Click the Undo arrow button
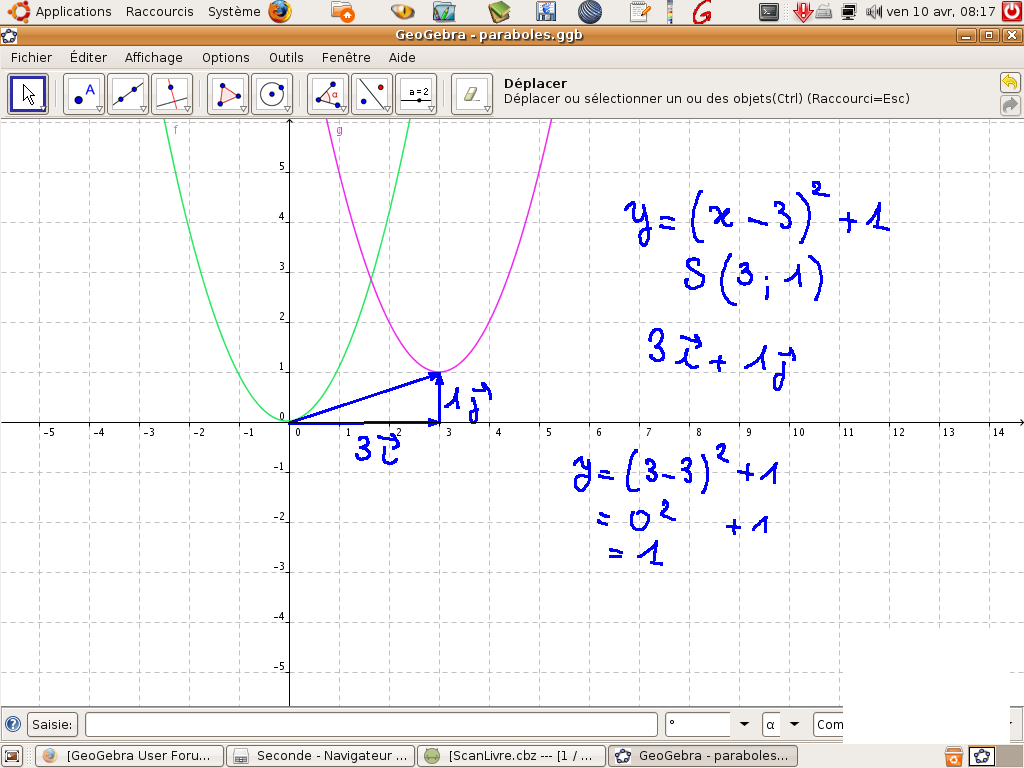1024x768 pixels. point(1010,82)
